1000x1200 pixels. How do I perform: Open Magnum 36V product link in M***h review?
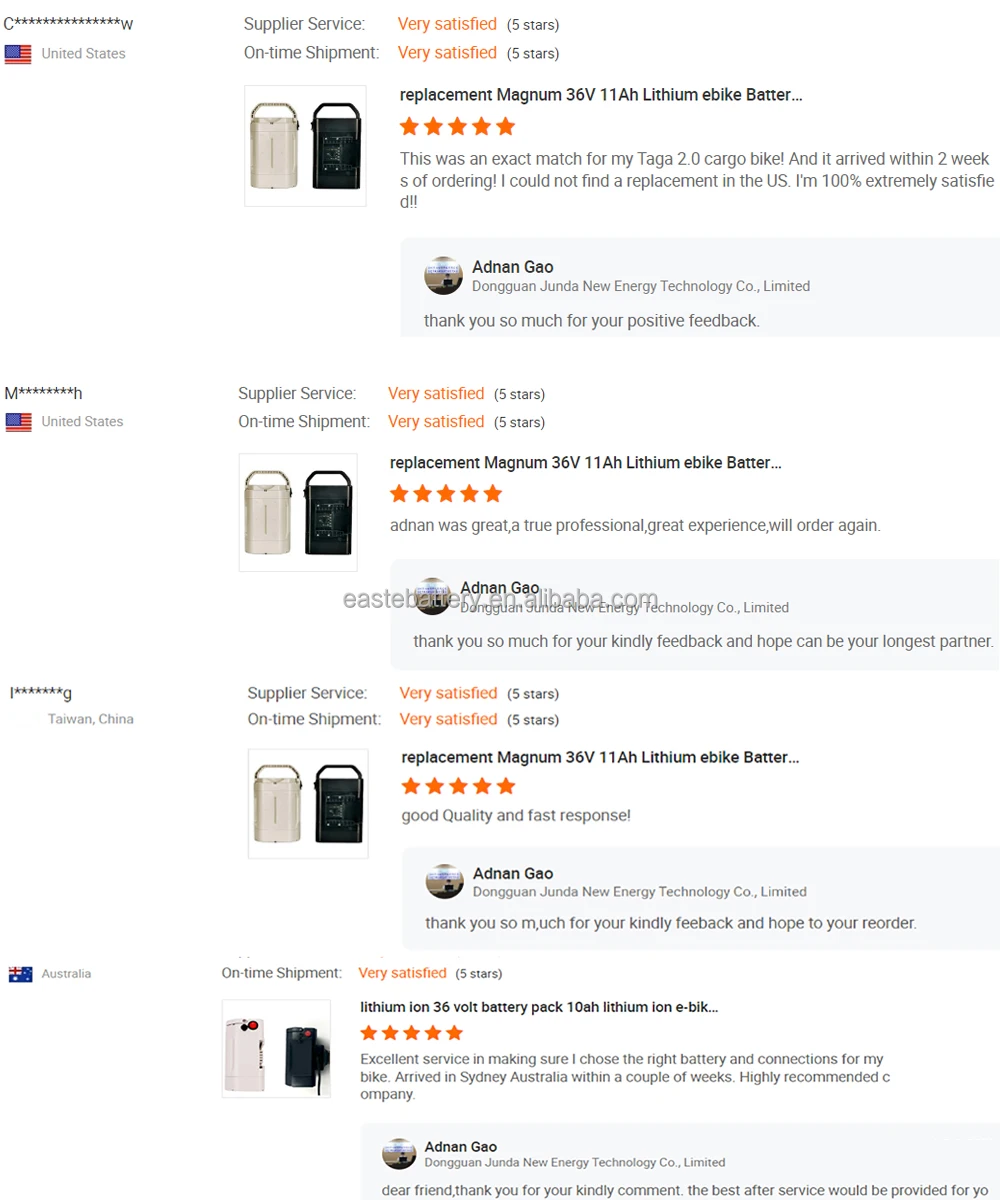tap(585, 463)
